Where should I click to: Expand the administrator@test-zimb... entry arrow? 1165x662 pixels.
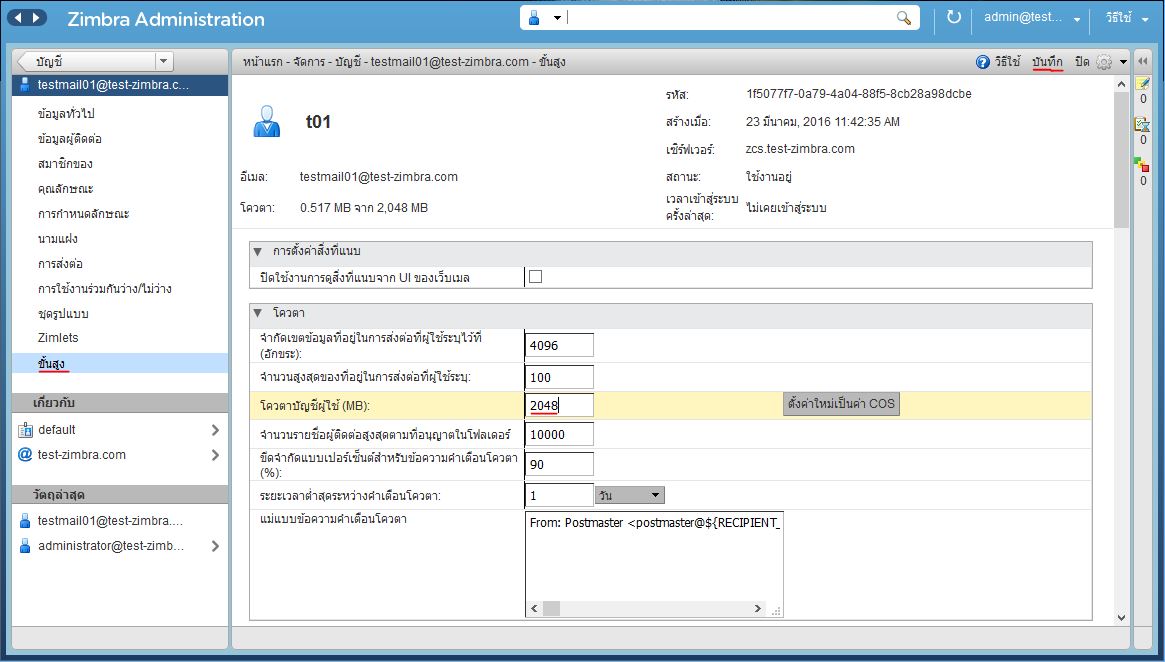click(215, 546)
